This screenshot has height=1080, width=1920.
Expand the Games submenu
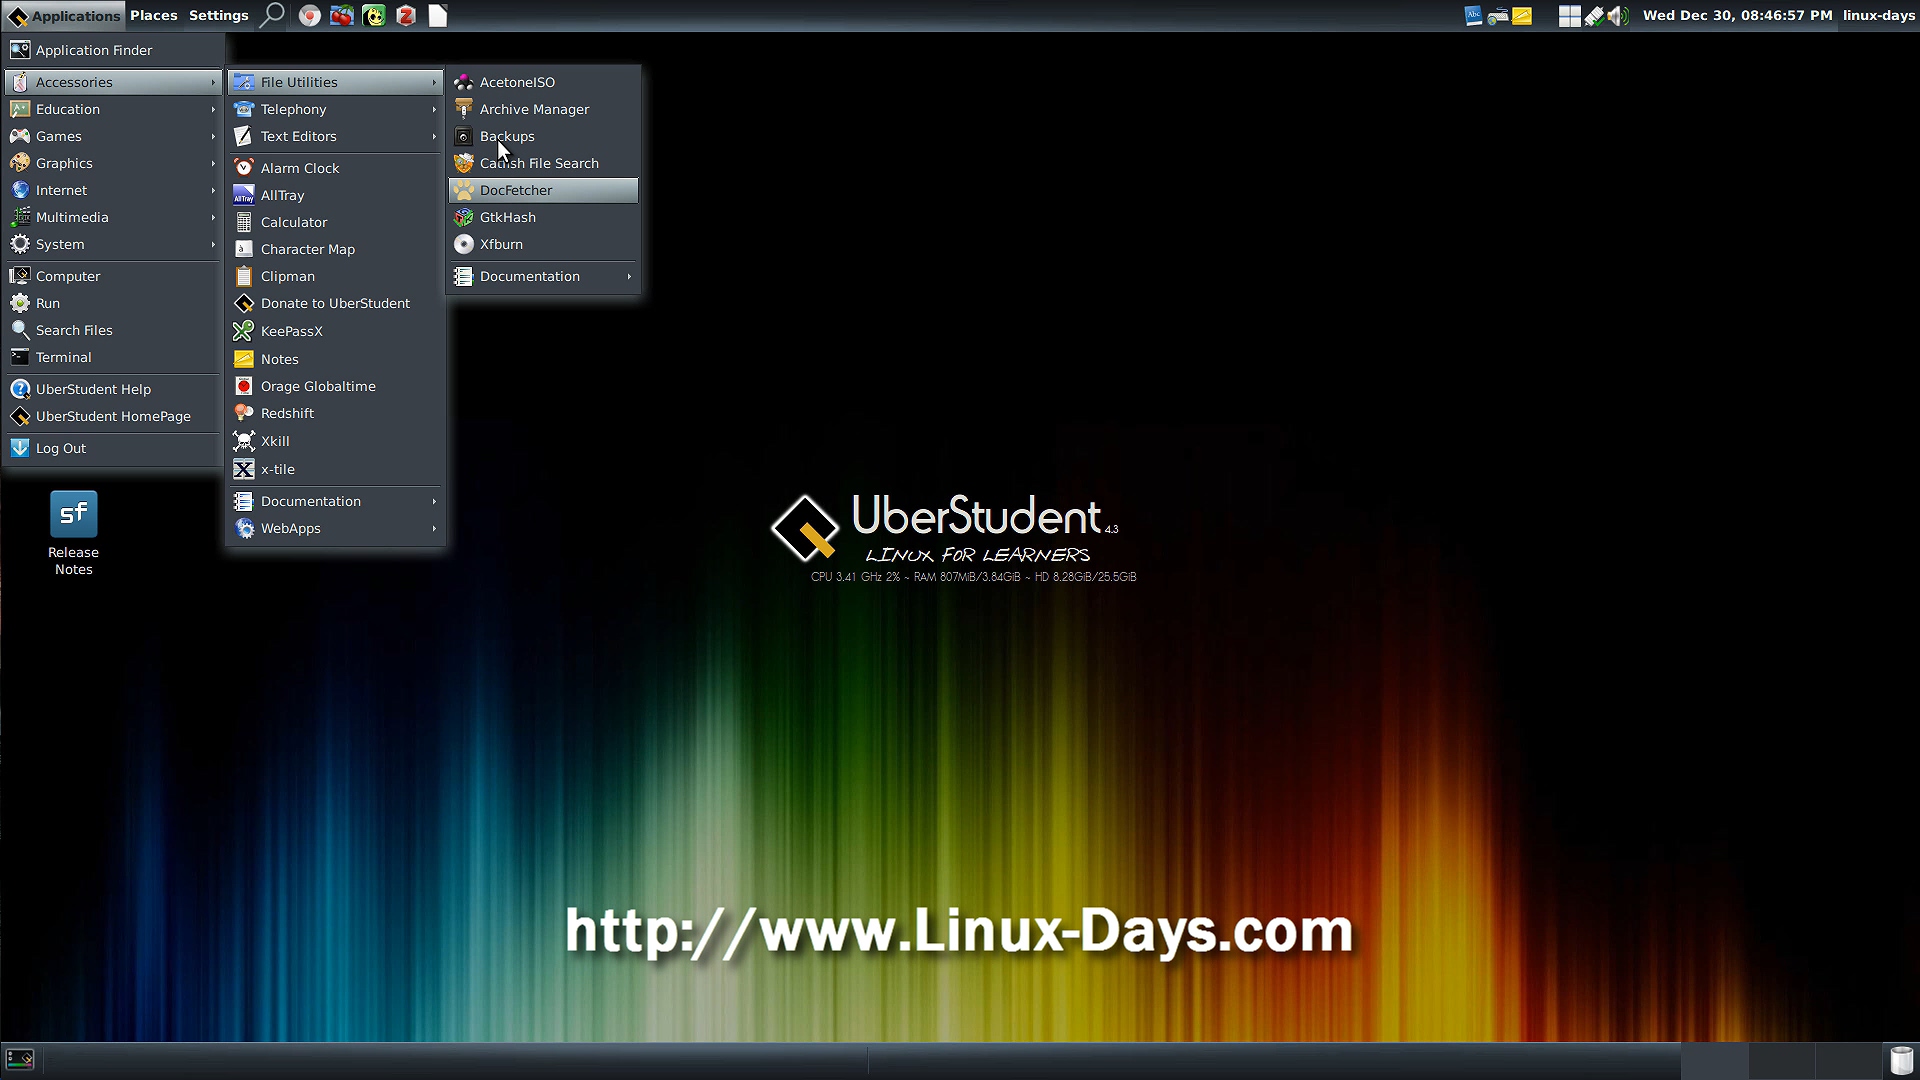tap(112, 136)
